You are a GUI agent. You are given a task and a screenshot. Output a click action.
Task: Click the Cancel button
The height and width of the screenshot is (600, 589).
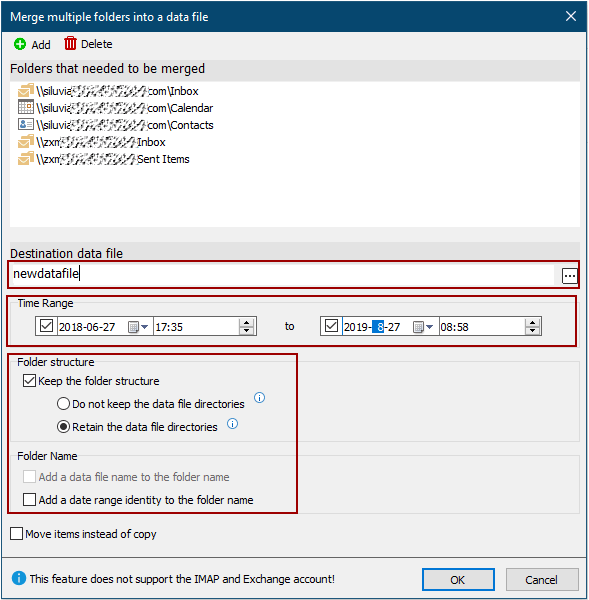pos(542,580)
